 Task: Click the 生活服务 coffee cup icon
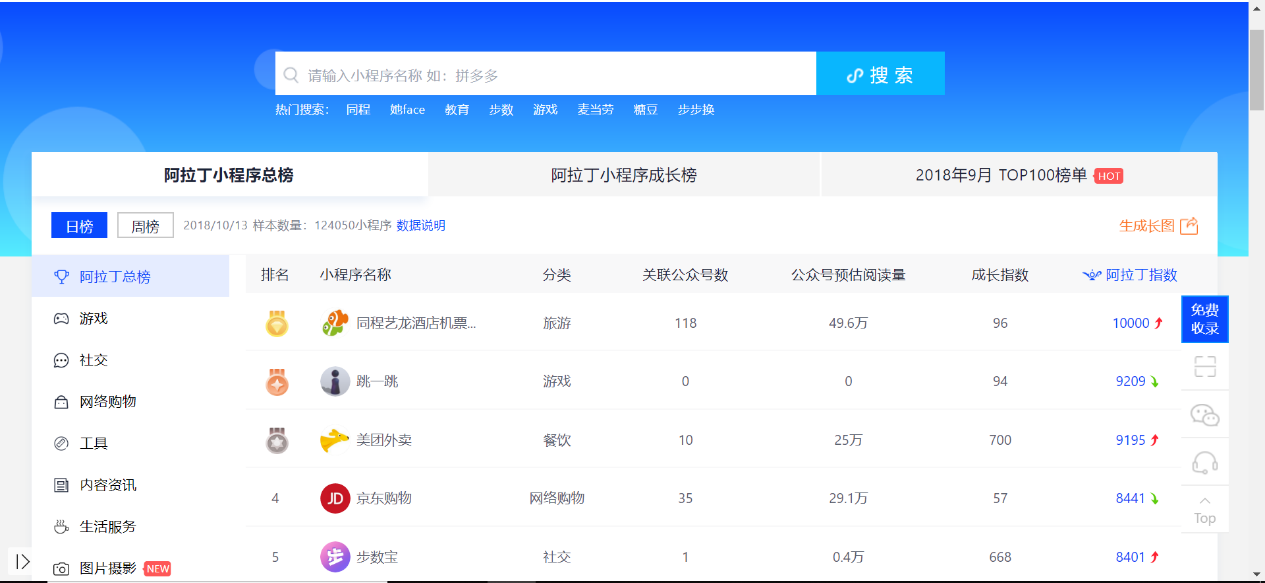(60, 526)
